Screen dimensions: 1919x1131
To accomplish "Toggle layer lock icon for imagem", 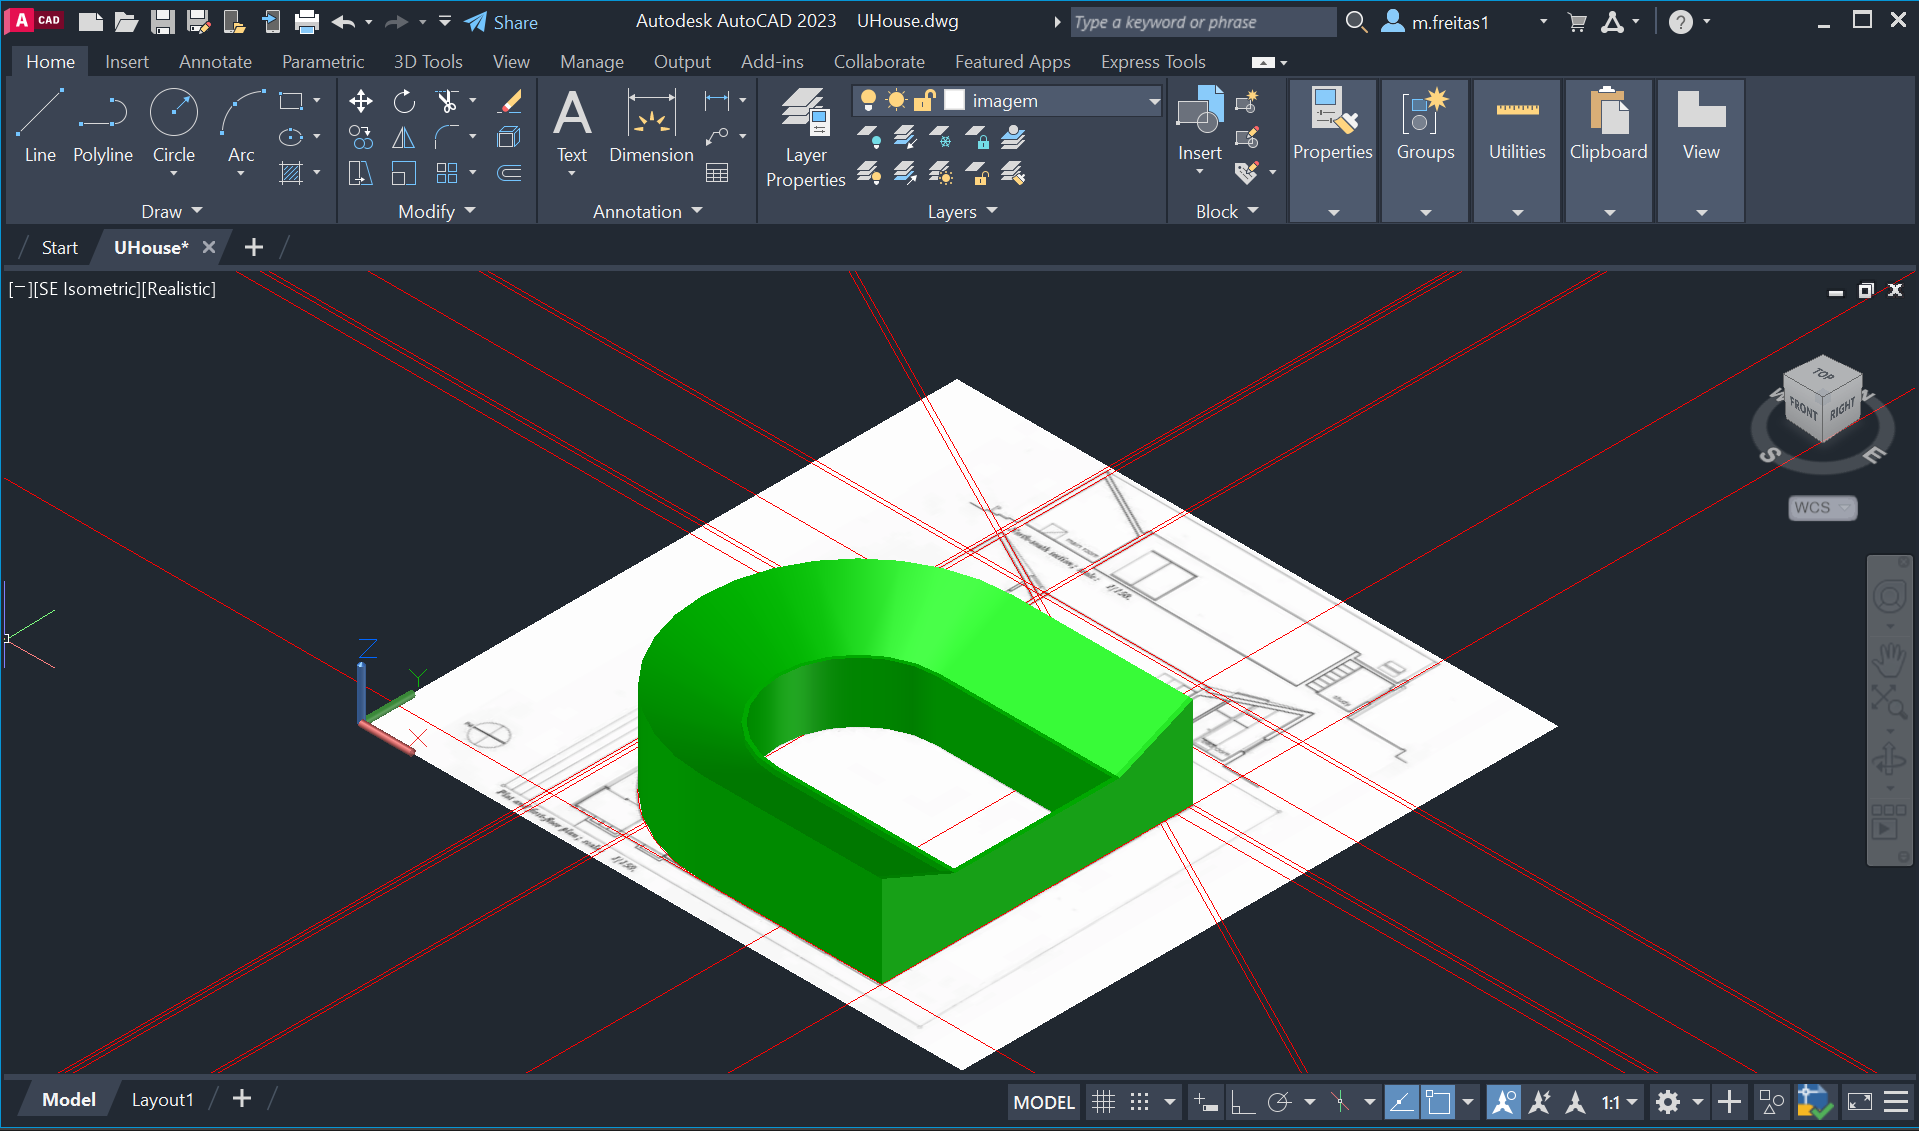I will click(924, 100).
